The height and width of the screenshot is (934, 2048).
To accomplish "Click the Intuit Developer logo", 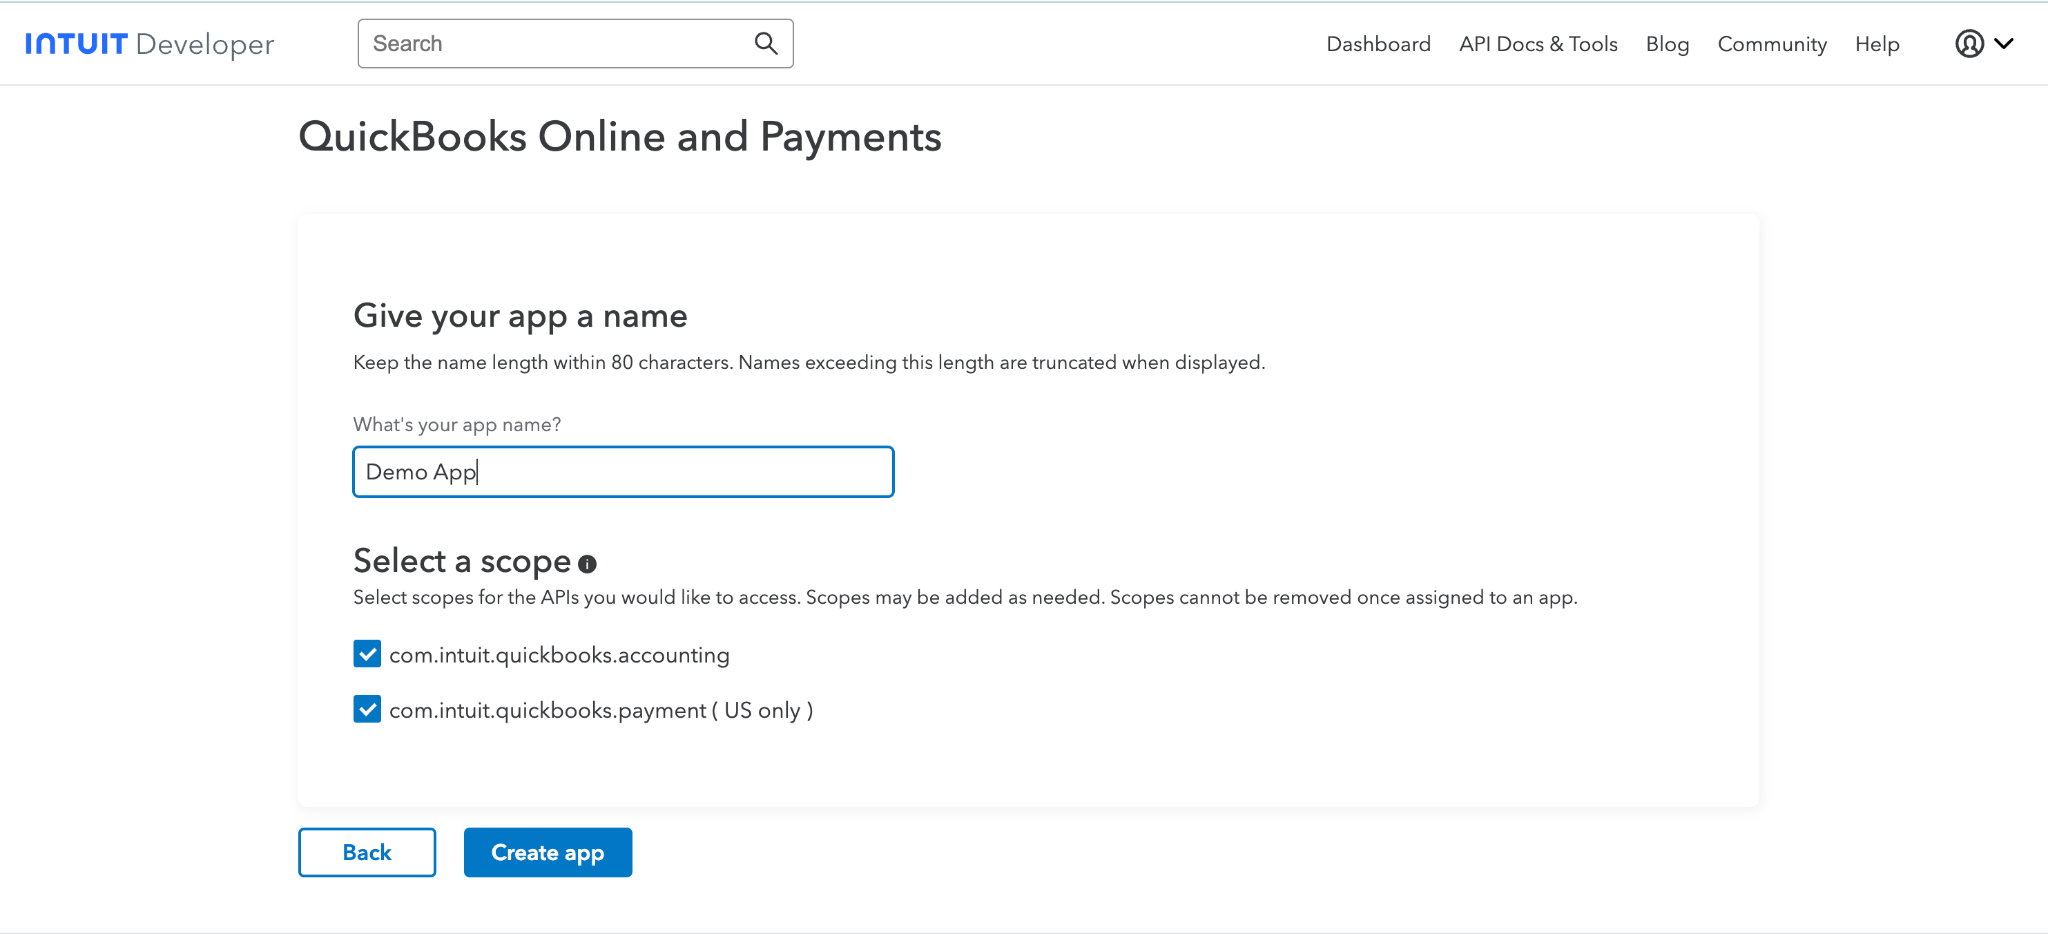I will click(x=149, y=44).
